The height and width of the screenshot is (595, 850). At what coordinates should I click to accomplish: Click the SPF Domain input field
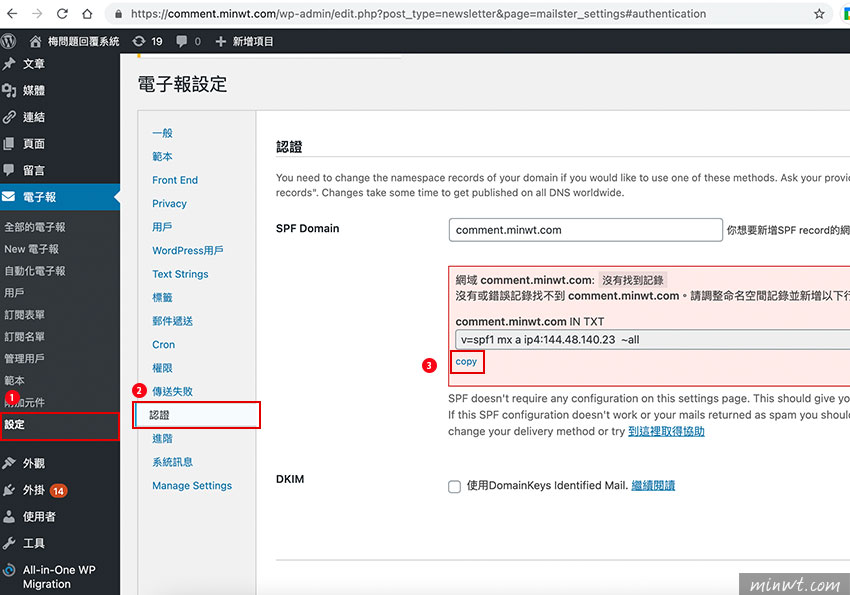click(585, 230)
